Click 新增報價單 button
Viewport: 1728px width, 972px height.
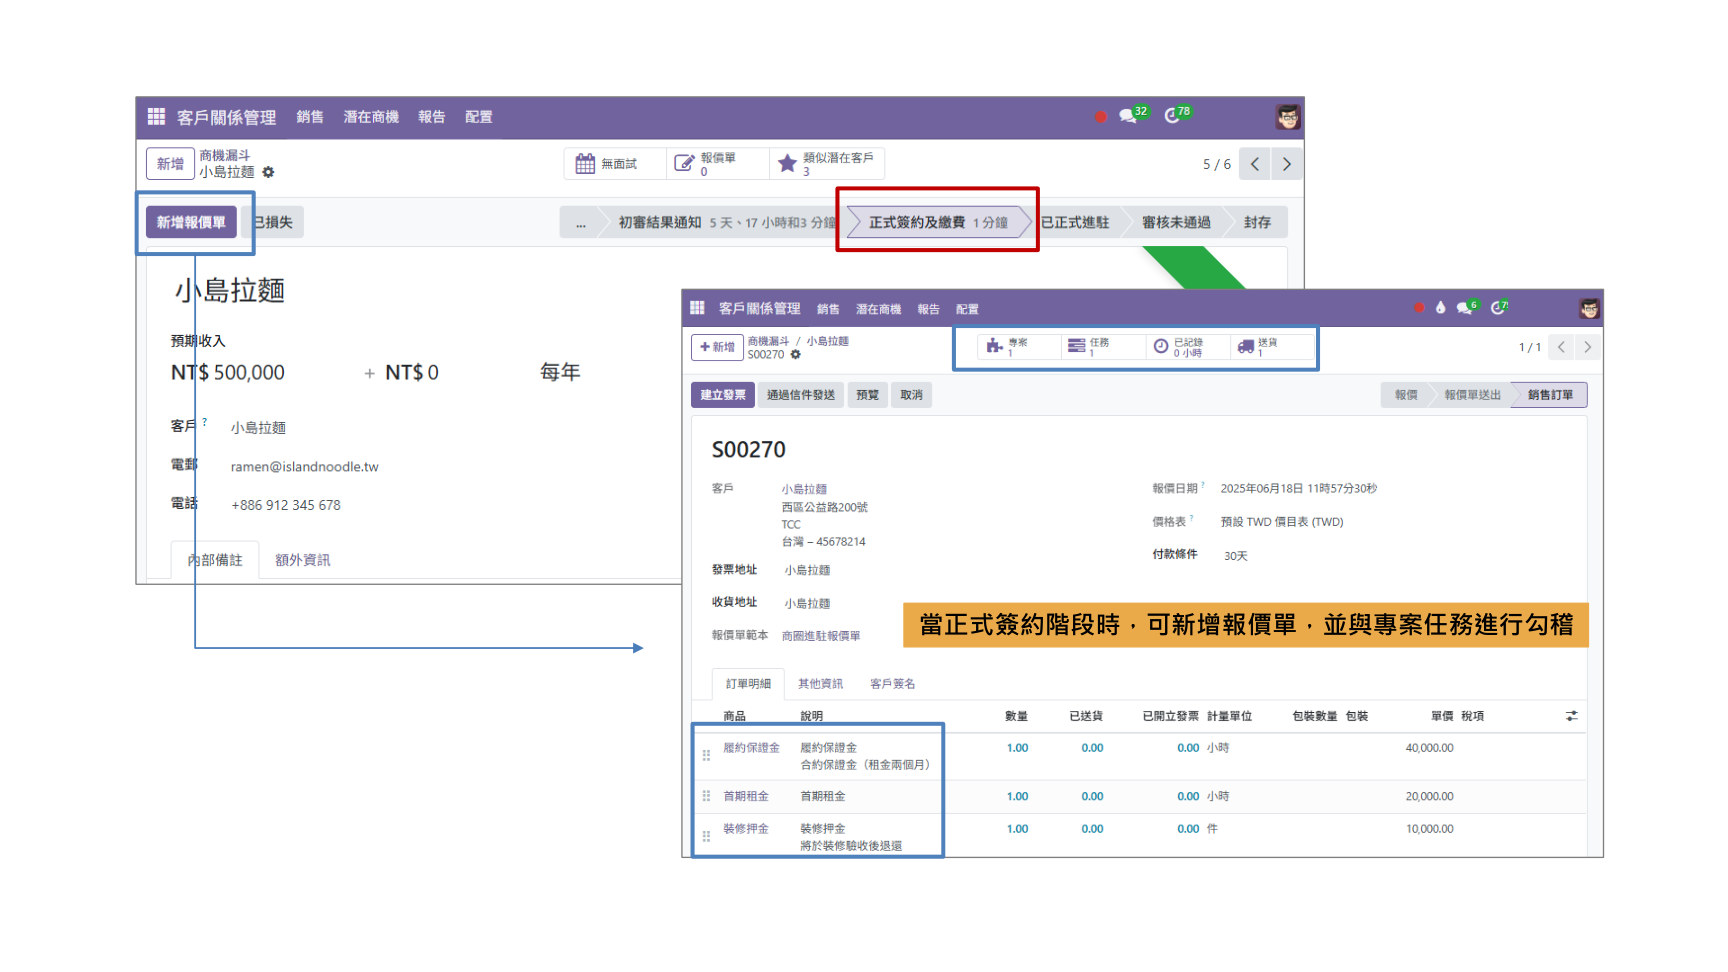[191, 222]
